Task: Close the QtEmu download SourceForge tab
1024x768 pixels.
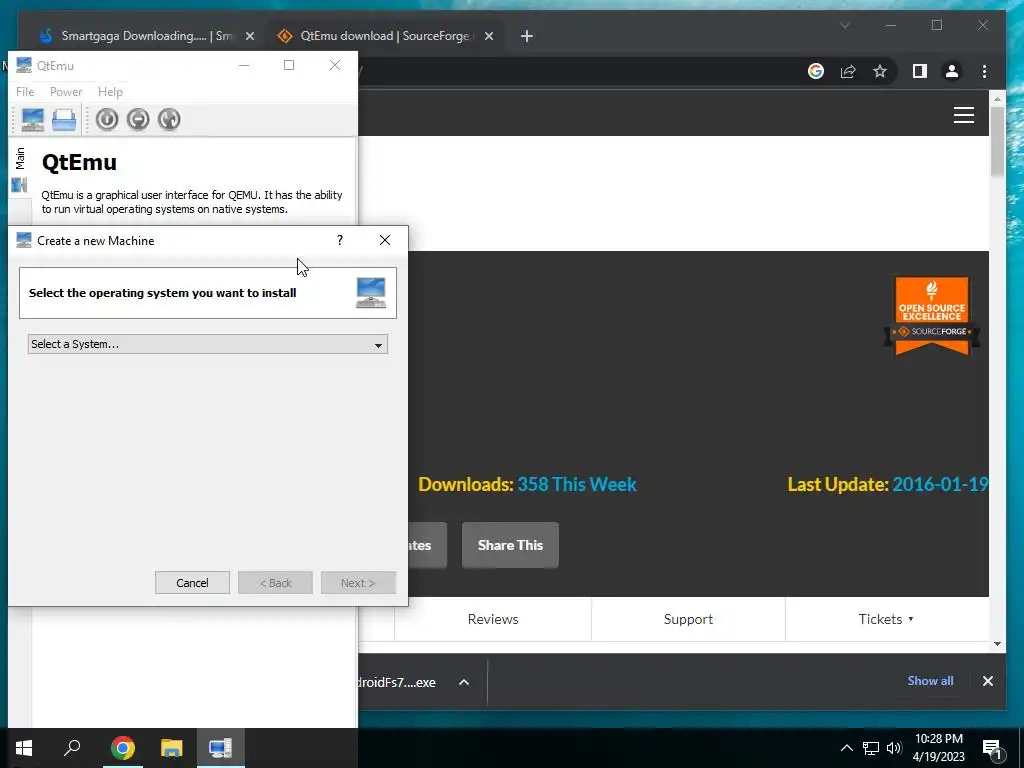Action: point(488,36)
